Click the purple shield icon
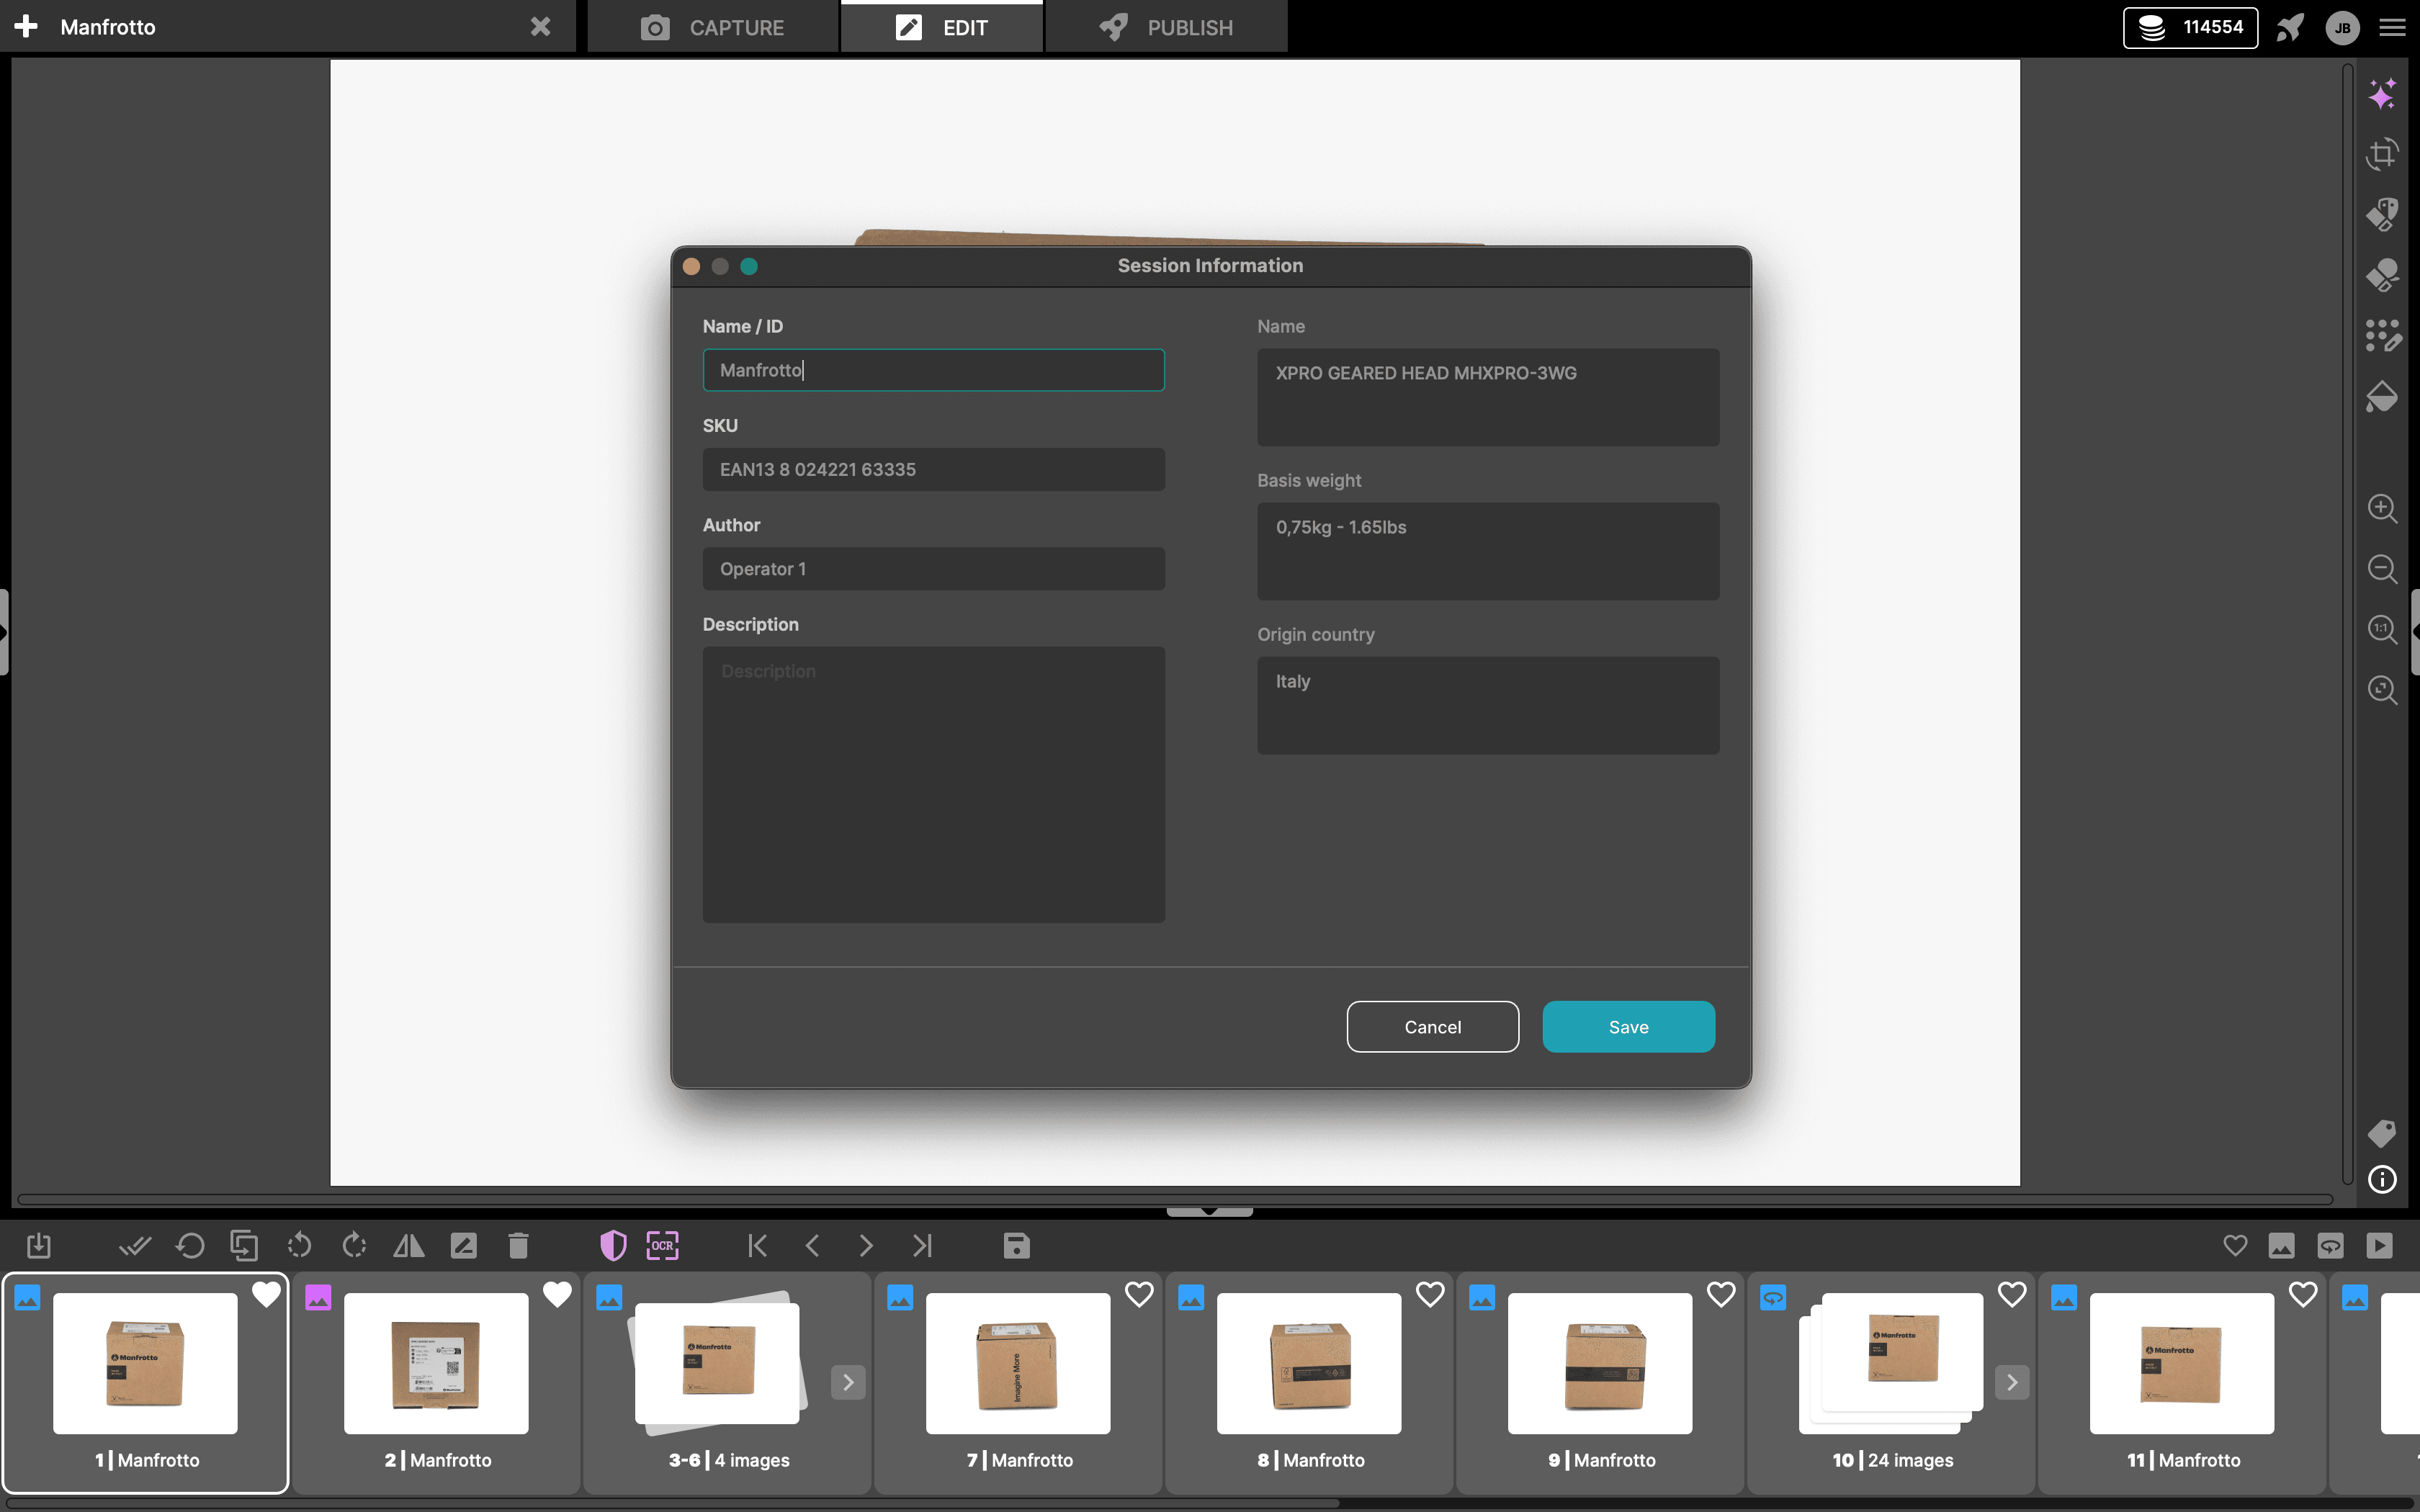 [x=613, y=1246]
